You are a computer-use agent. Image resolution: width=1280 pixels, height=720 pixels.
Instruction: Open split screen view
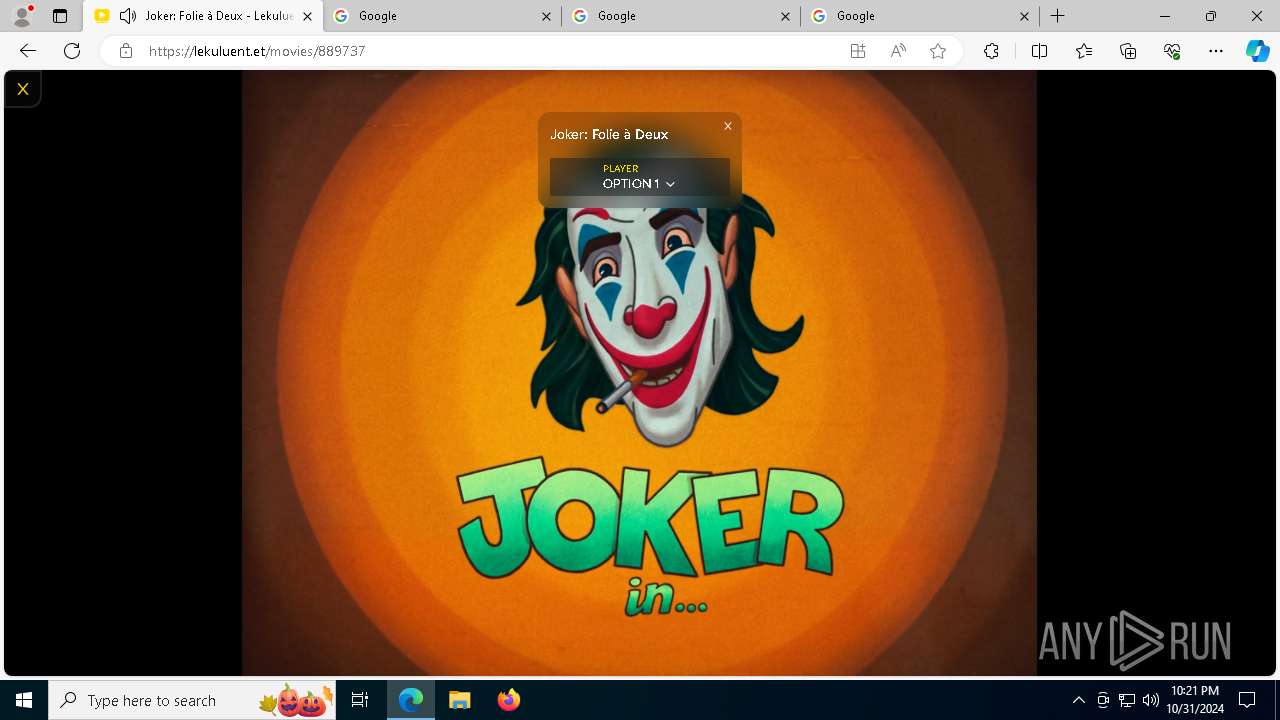(x=1039, y=51)
